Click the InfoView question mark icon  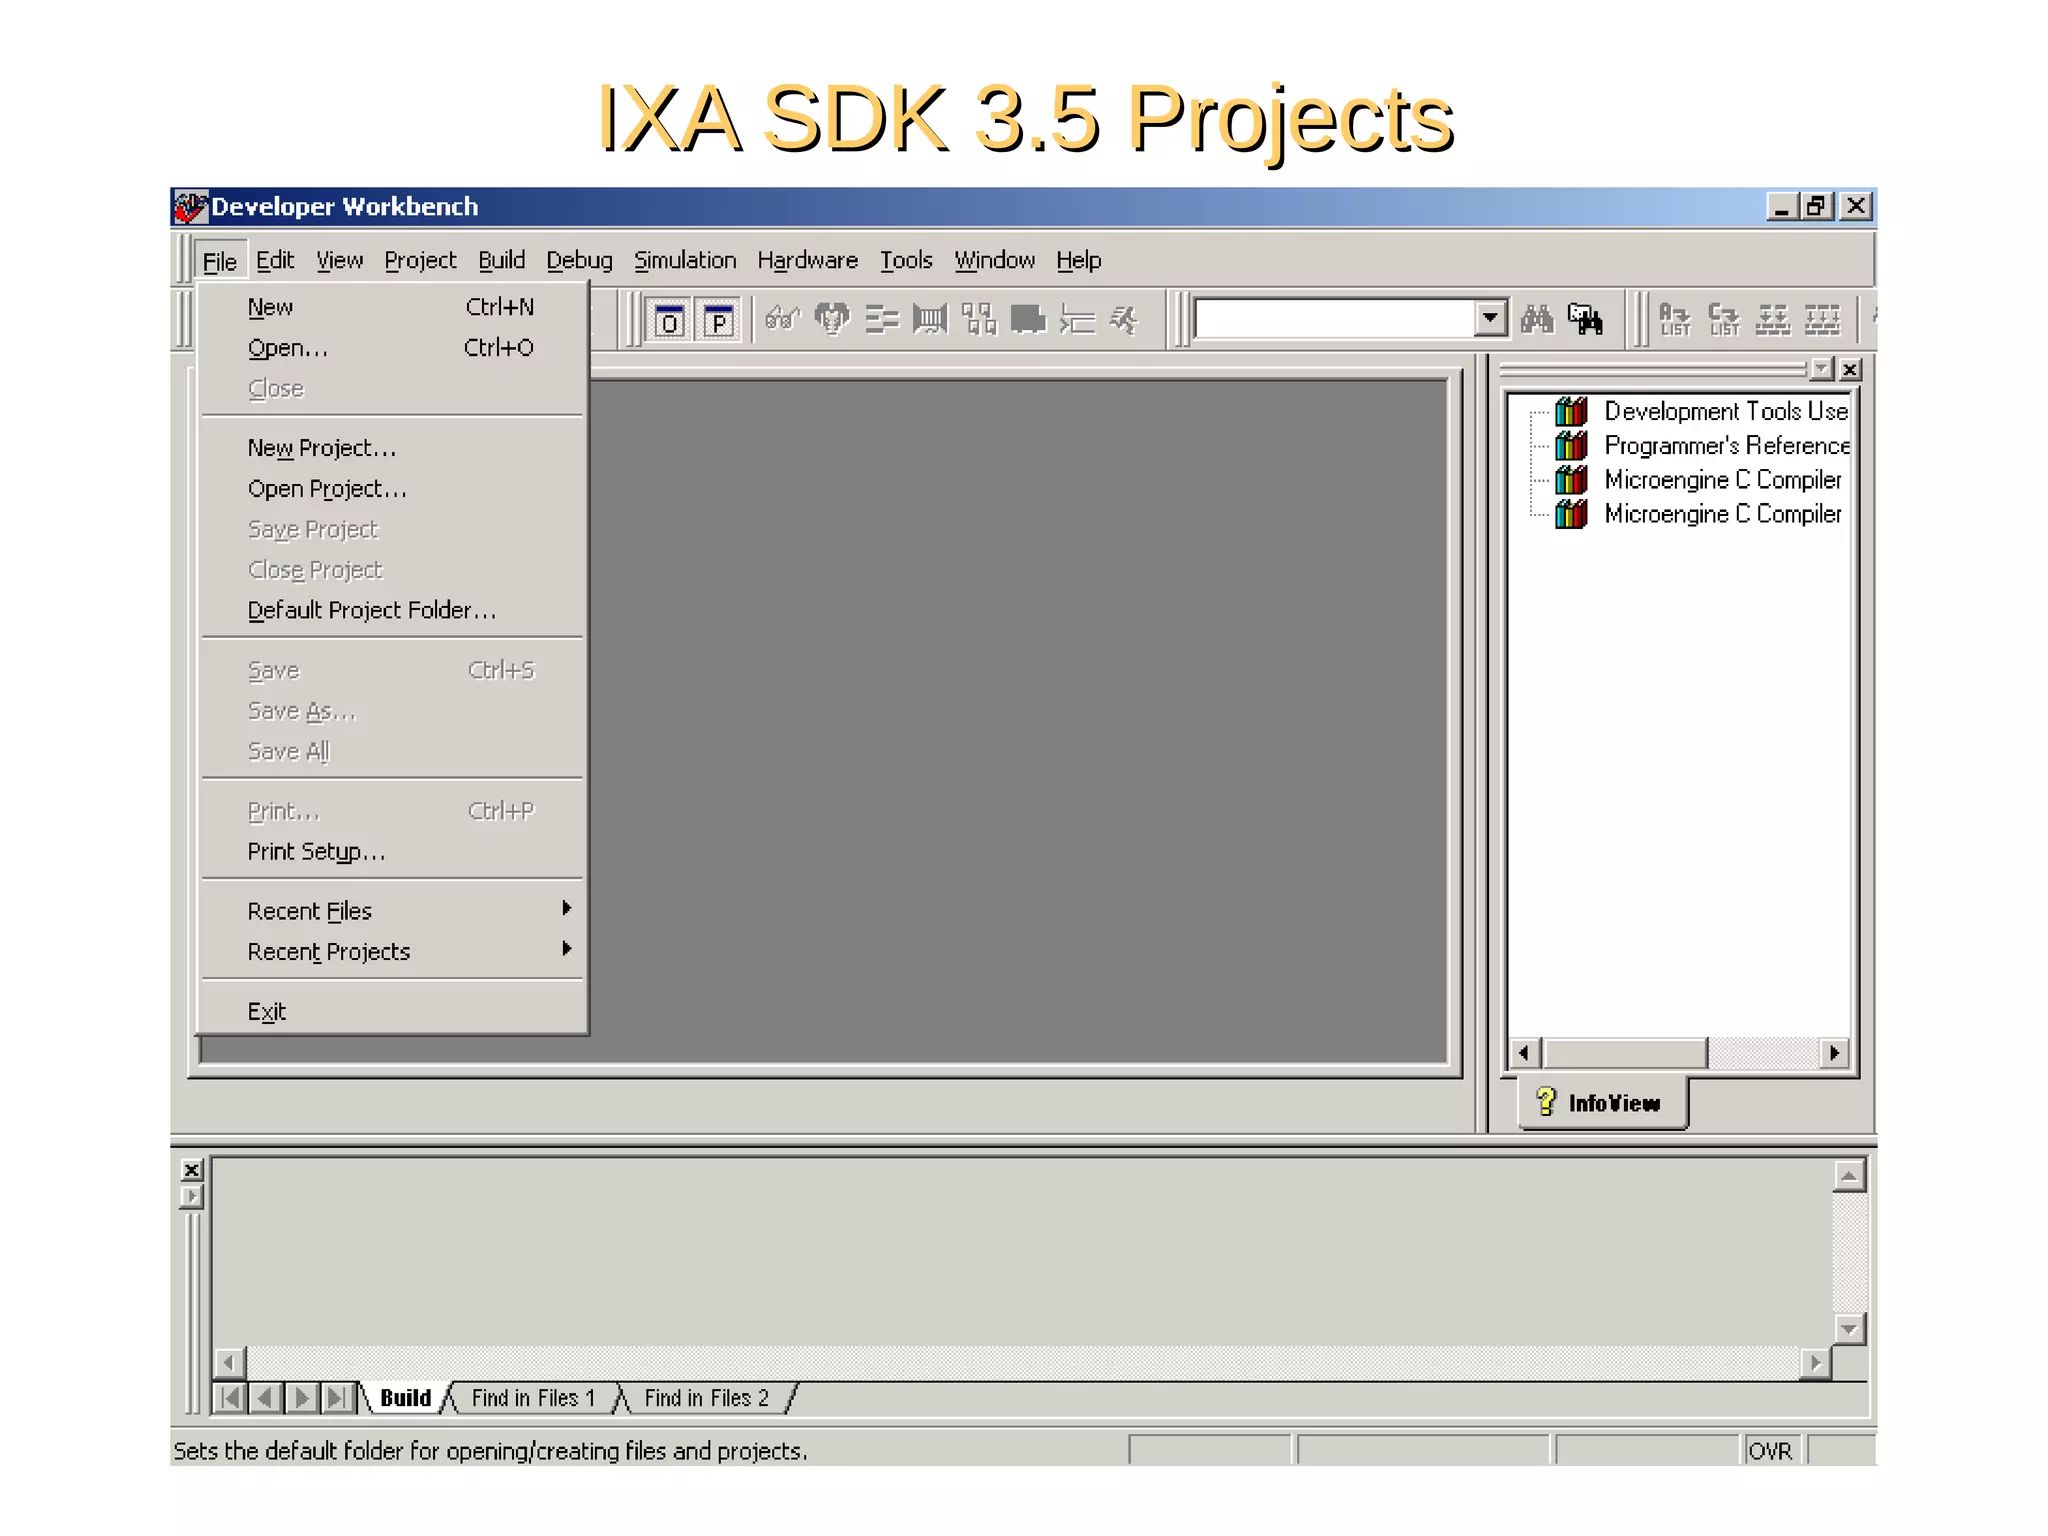click(1546, 1102)
